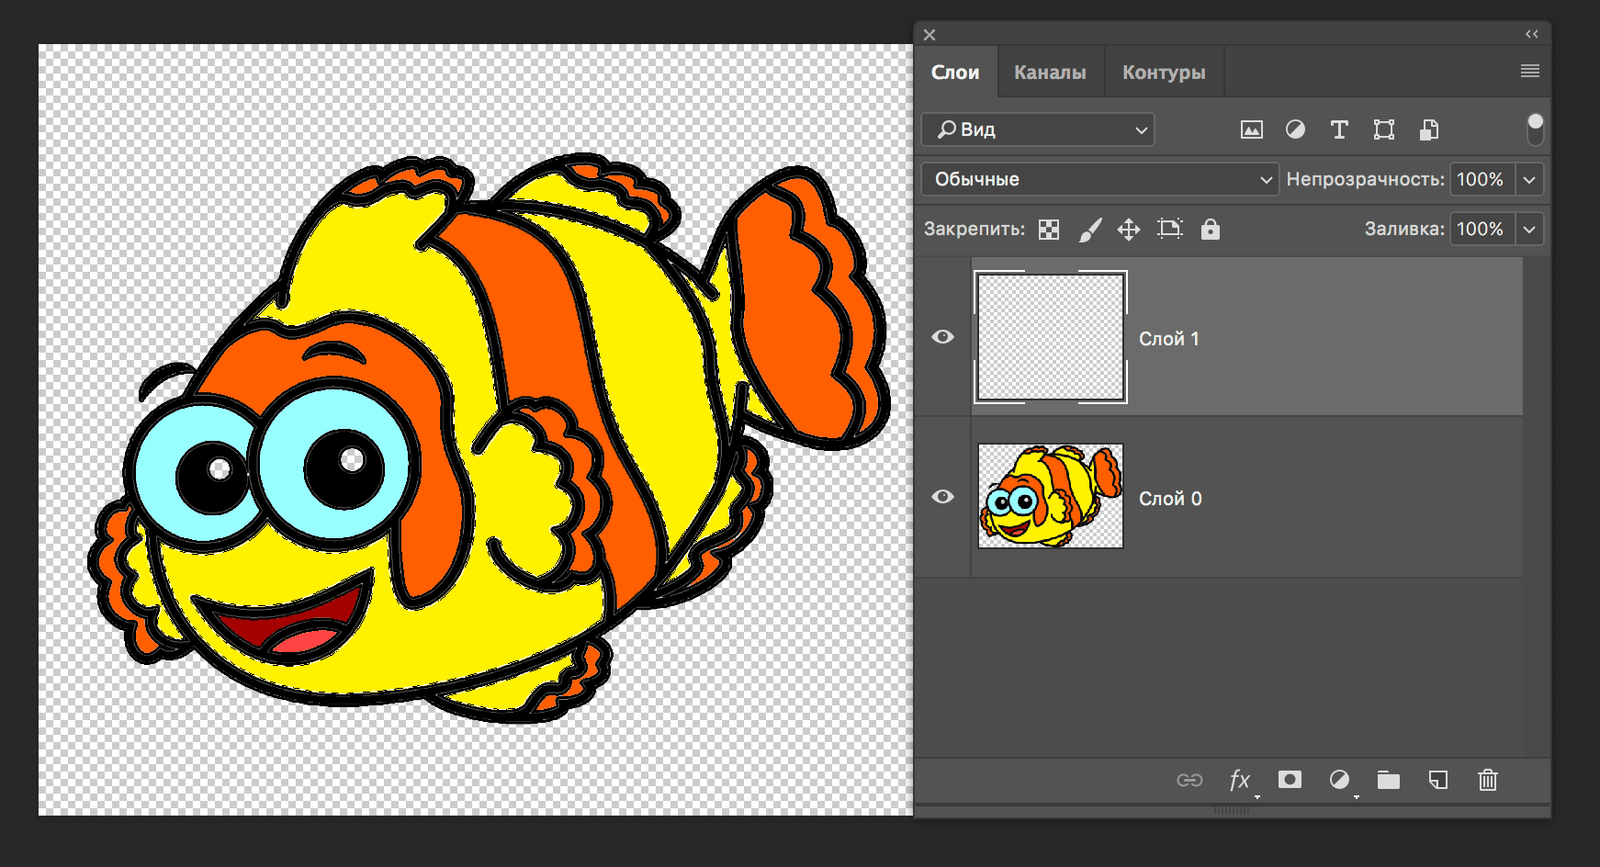Hide Слой 0 using eye icon
Screen dimensions: 1600x867
pyautogui.click(x=942, y=497)
